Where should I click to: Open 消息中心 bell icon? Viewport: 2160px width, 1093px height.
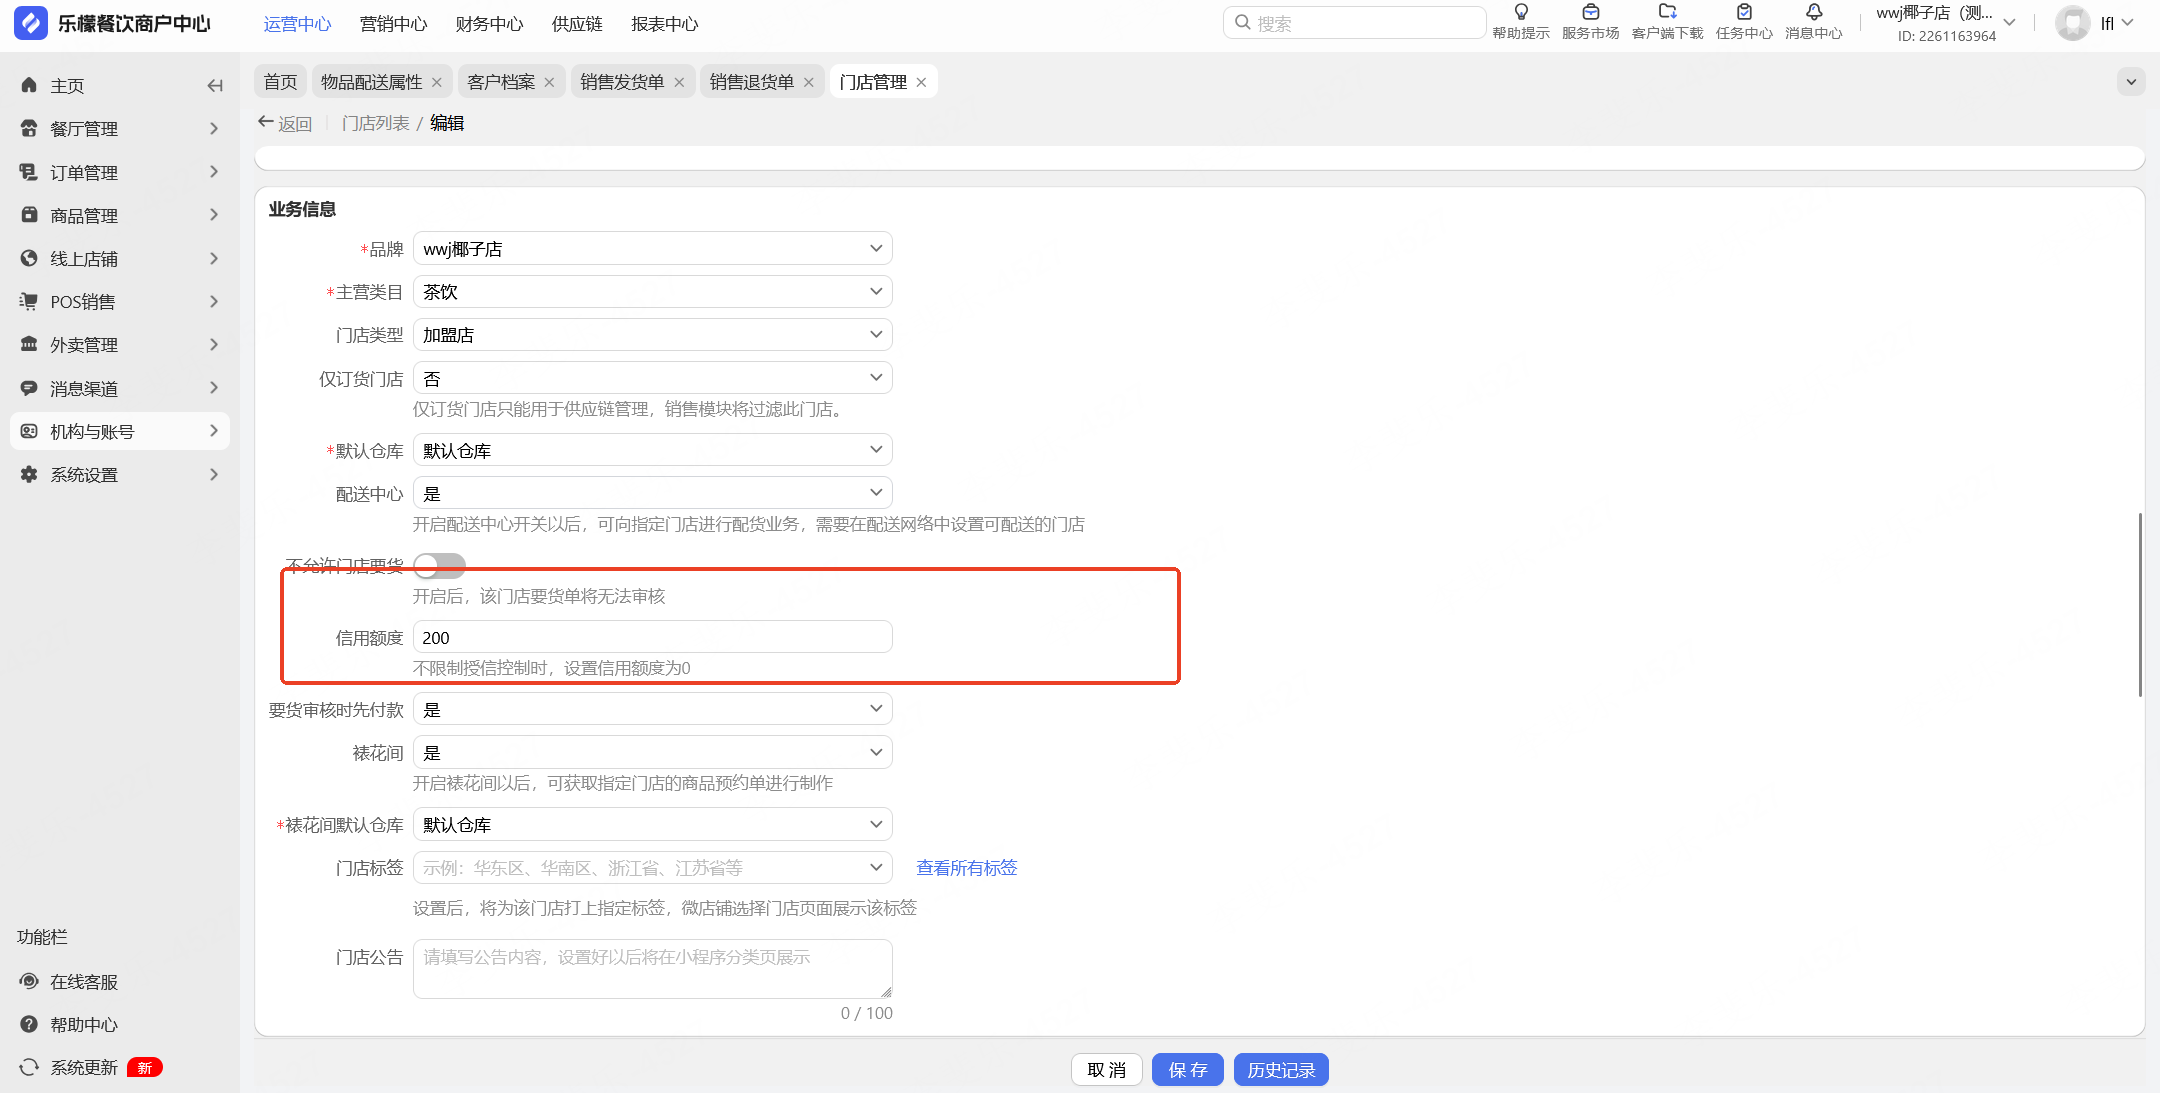coord(1813,13)
